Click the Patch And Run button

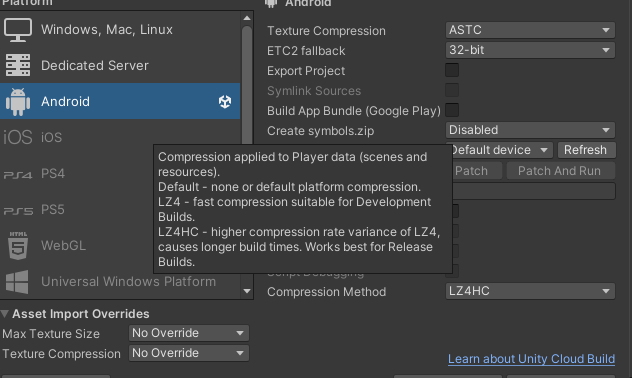pos(561,170)
